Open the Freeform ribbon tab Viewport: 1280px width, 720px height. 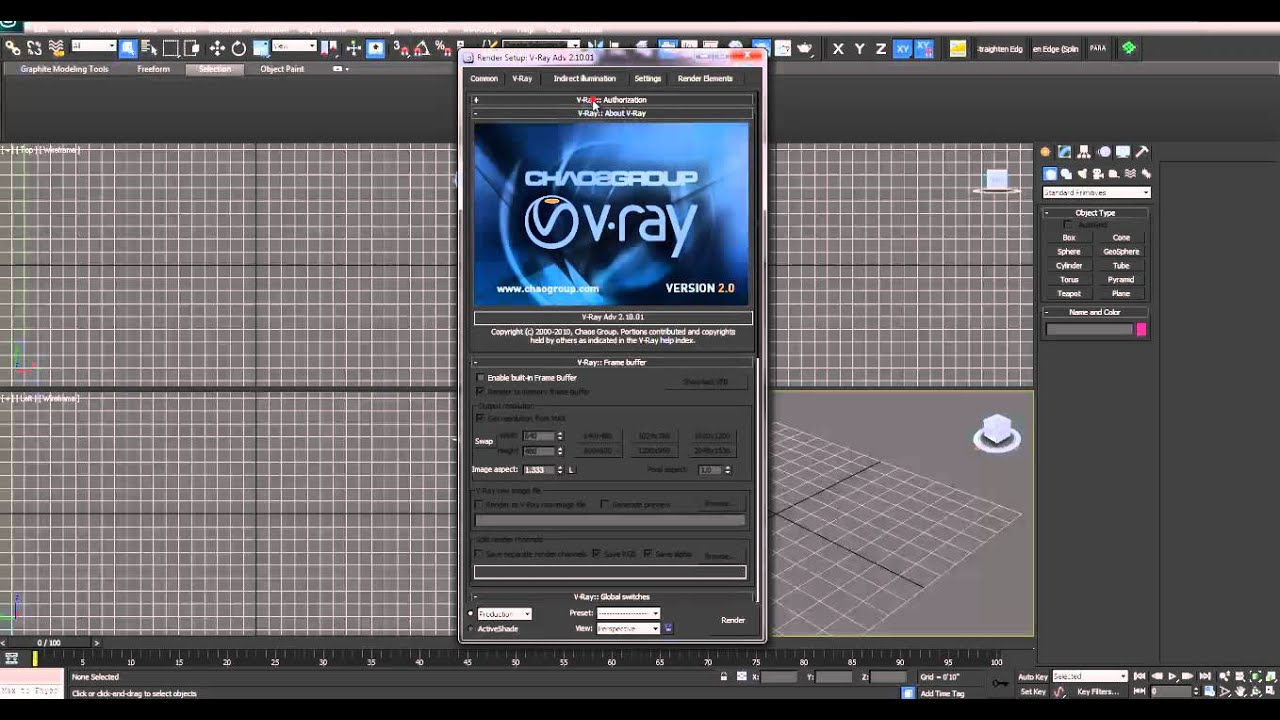pyautogui.click(x=153, y=69)
